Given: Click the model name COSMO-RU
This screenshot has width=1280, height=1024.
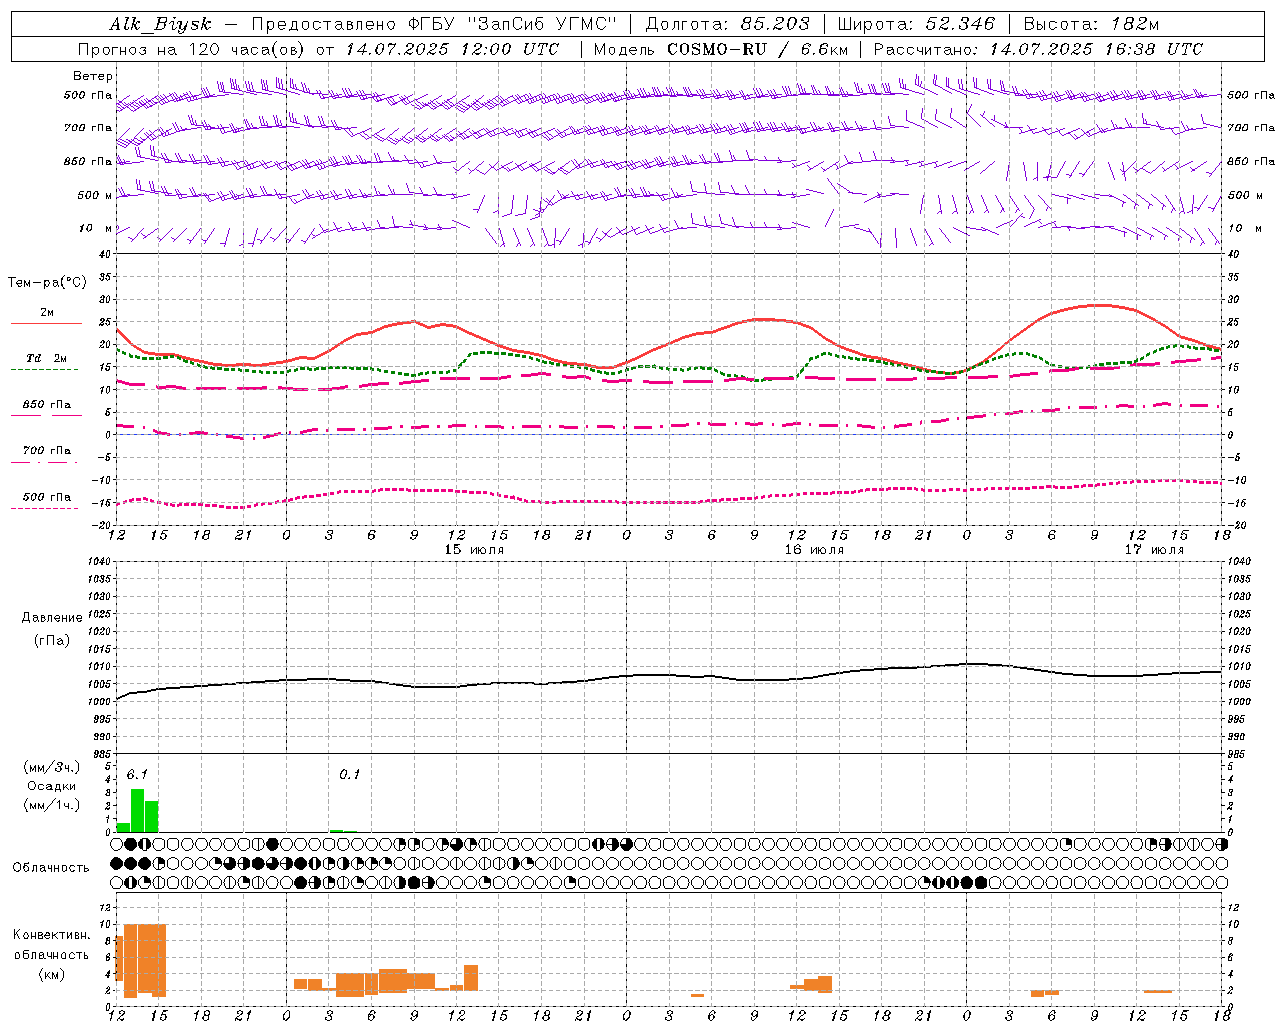Looking at the screenshot, I should [717, 49].
